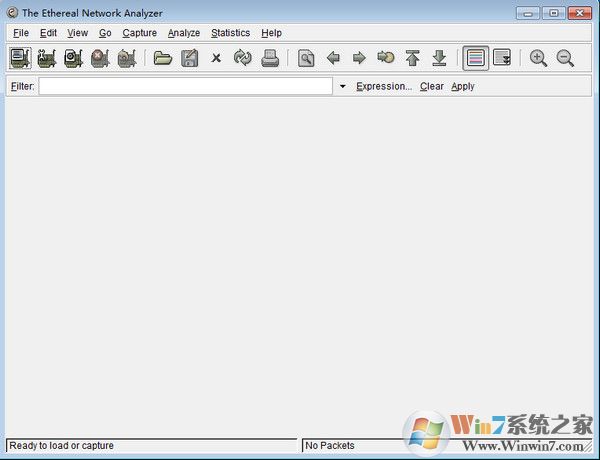Viewport: 600px width, 460px height.
Task: Open the filter Expression dialog
Action: pos(384,86)
